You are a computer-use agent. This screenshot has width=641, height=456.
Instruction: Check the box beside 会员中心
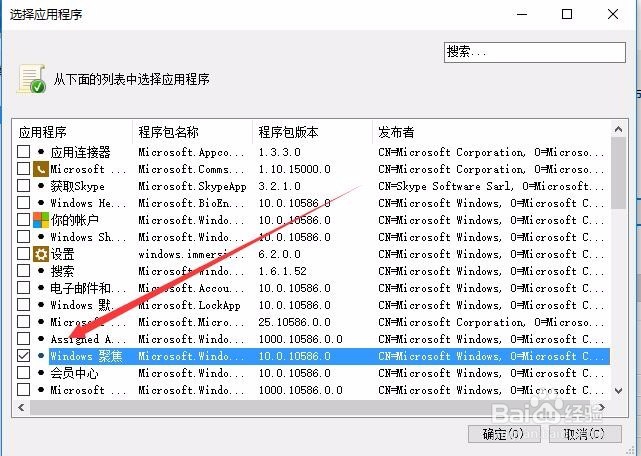click(24, 373)
